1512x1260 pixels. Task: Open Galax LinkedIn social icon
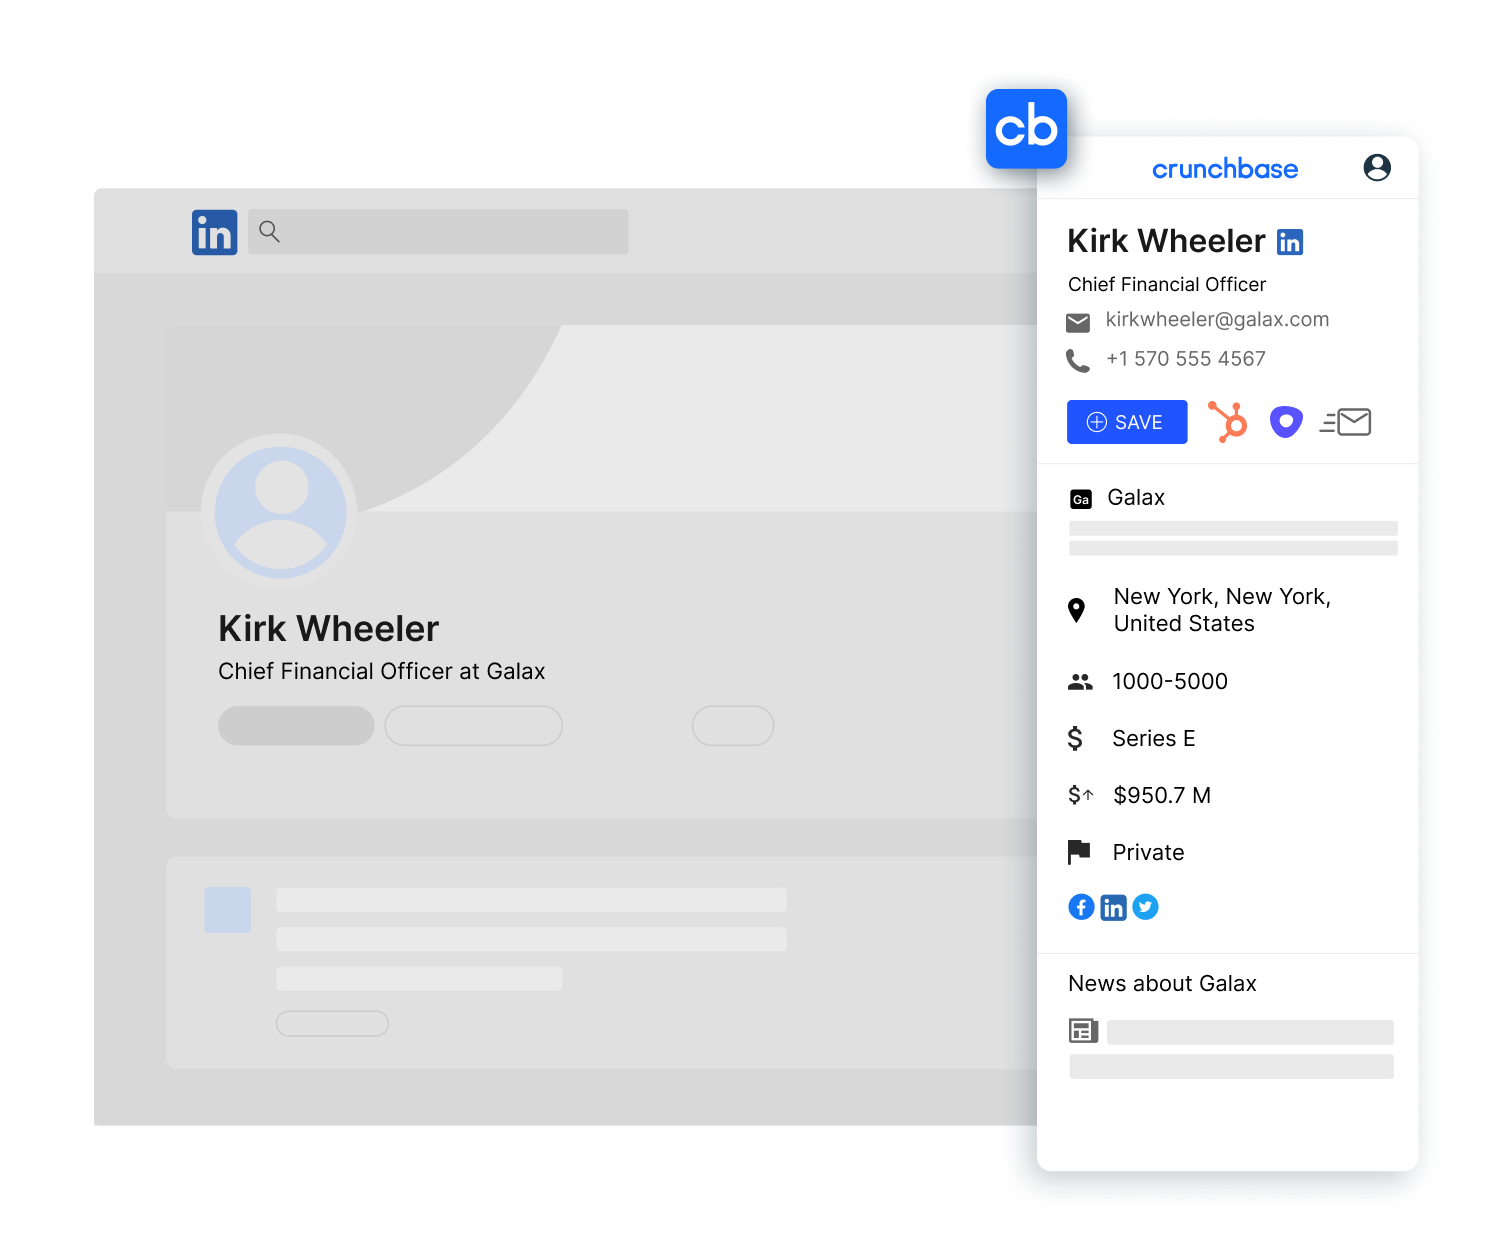tap(1113, 907)
